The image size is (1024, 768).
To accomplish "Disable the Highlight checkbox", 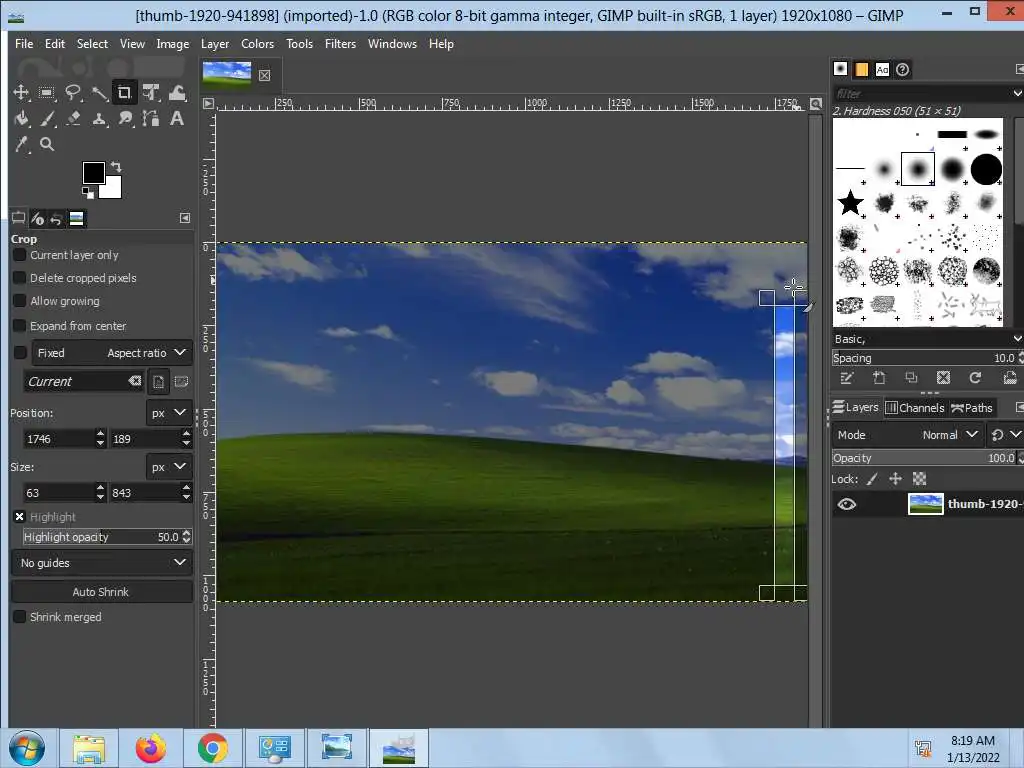I will click(x=20, y=517).
